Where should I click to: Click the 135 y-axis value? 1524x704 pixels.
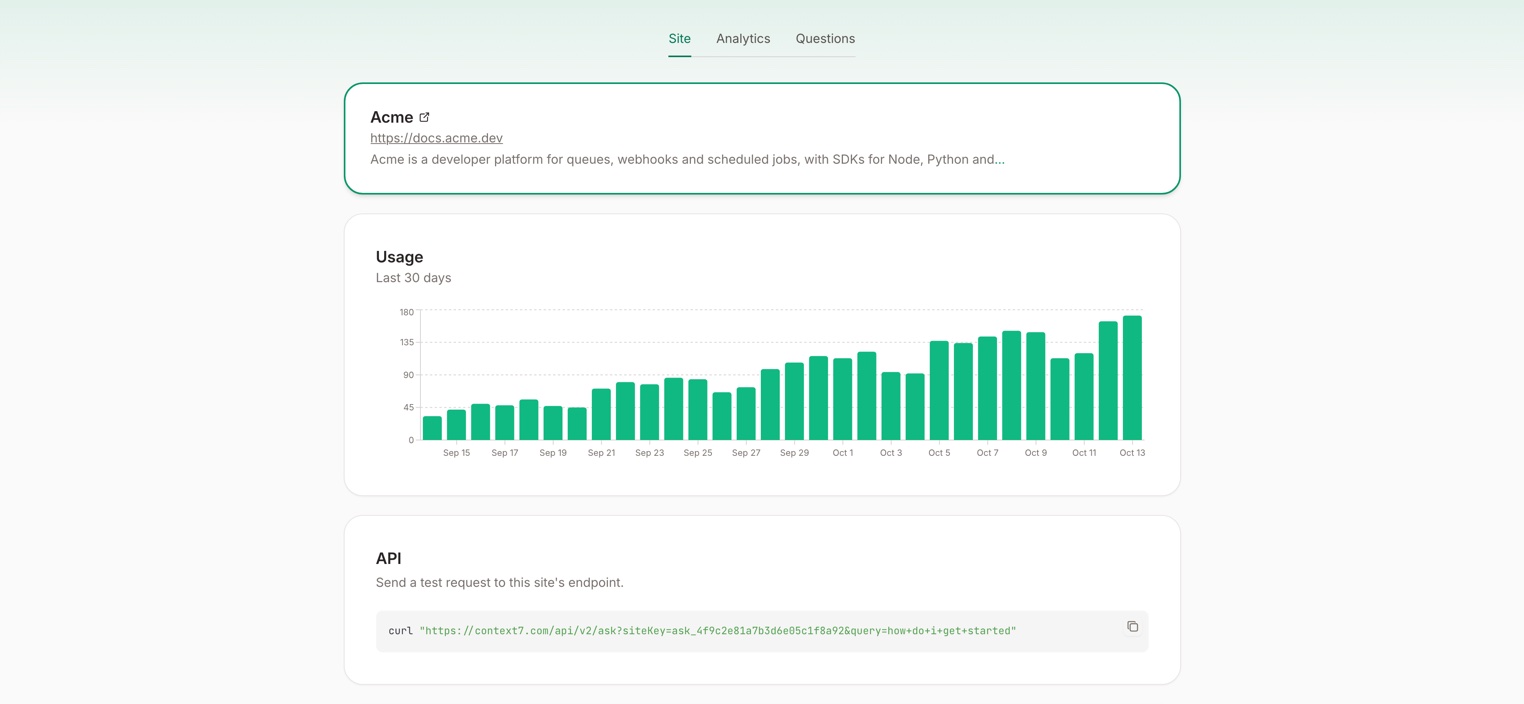(x=406, y=342)
